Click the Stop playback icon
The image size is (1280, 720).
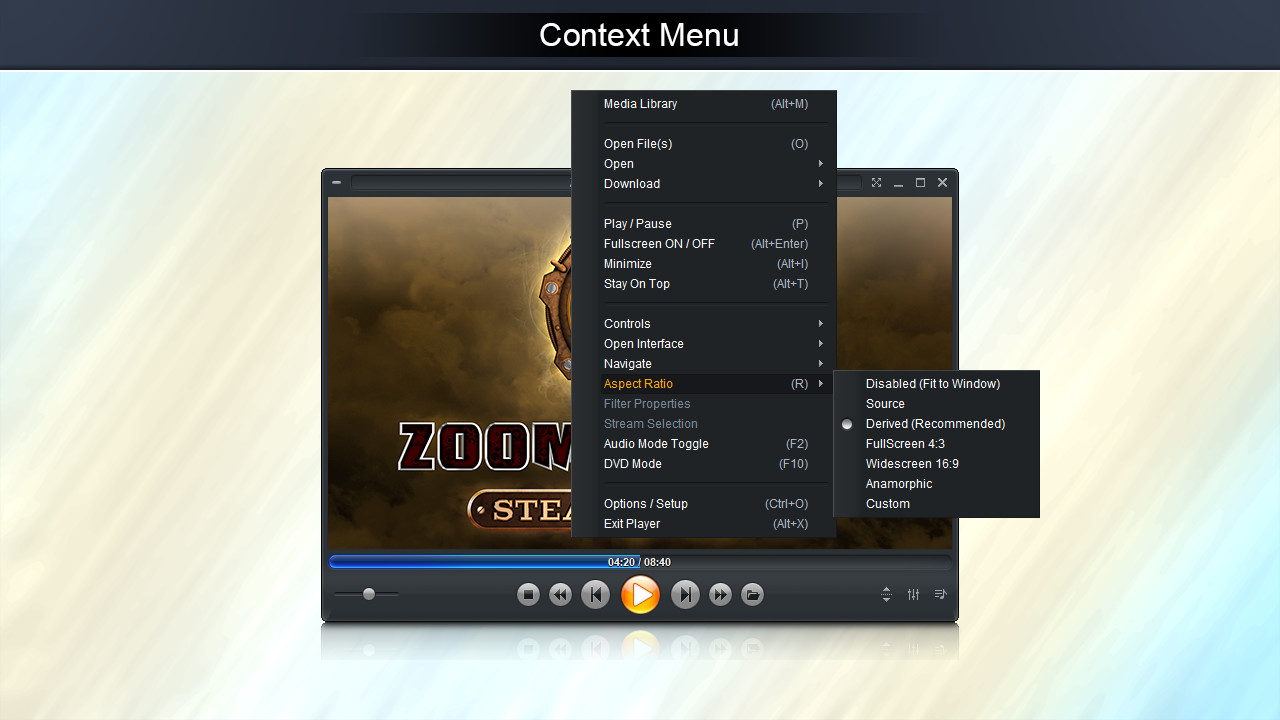[528, 595]
